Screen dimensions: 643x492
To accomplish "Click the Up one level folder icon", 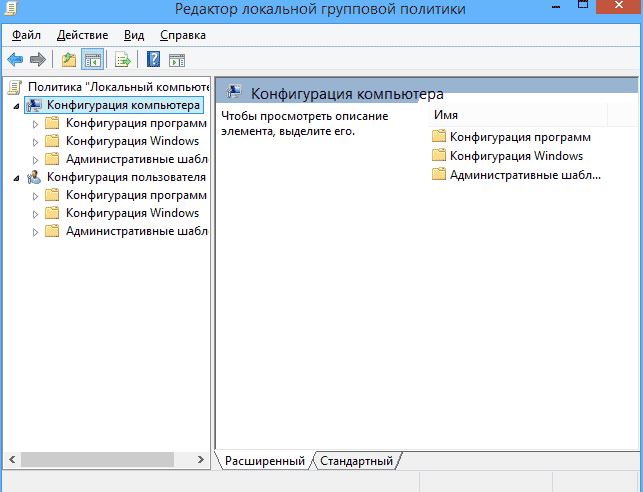I will pos(68,60).
